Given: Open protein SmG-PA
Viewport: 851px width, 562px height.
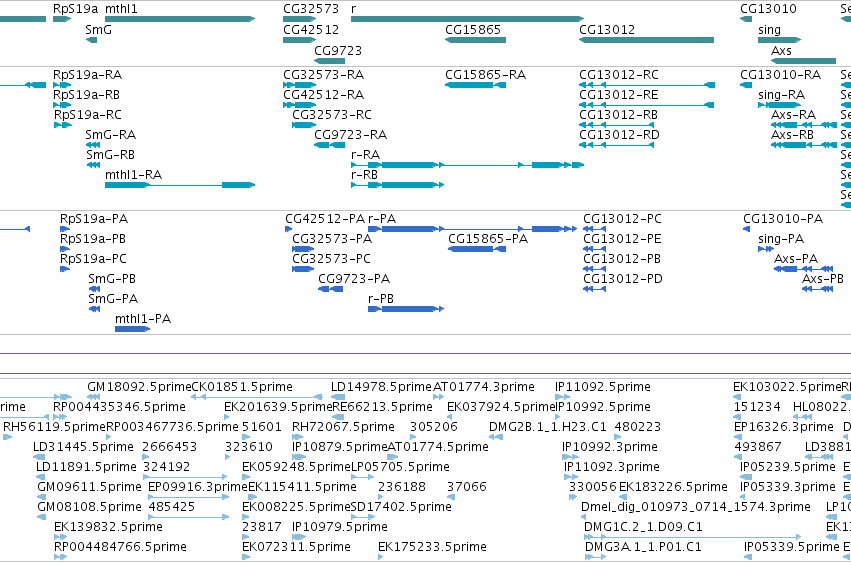Looking at the screenshot, I should (94, 309).
